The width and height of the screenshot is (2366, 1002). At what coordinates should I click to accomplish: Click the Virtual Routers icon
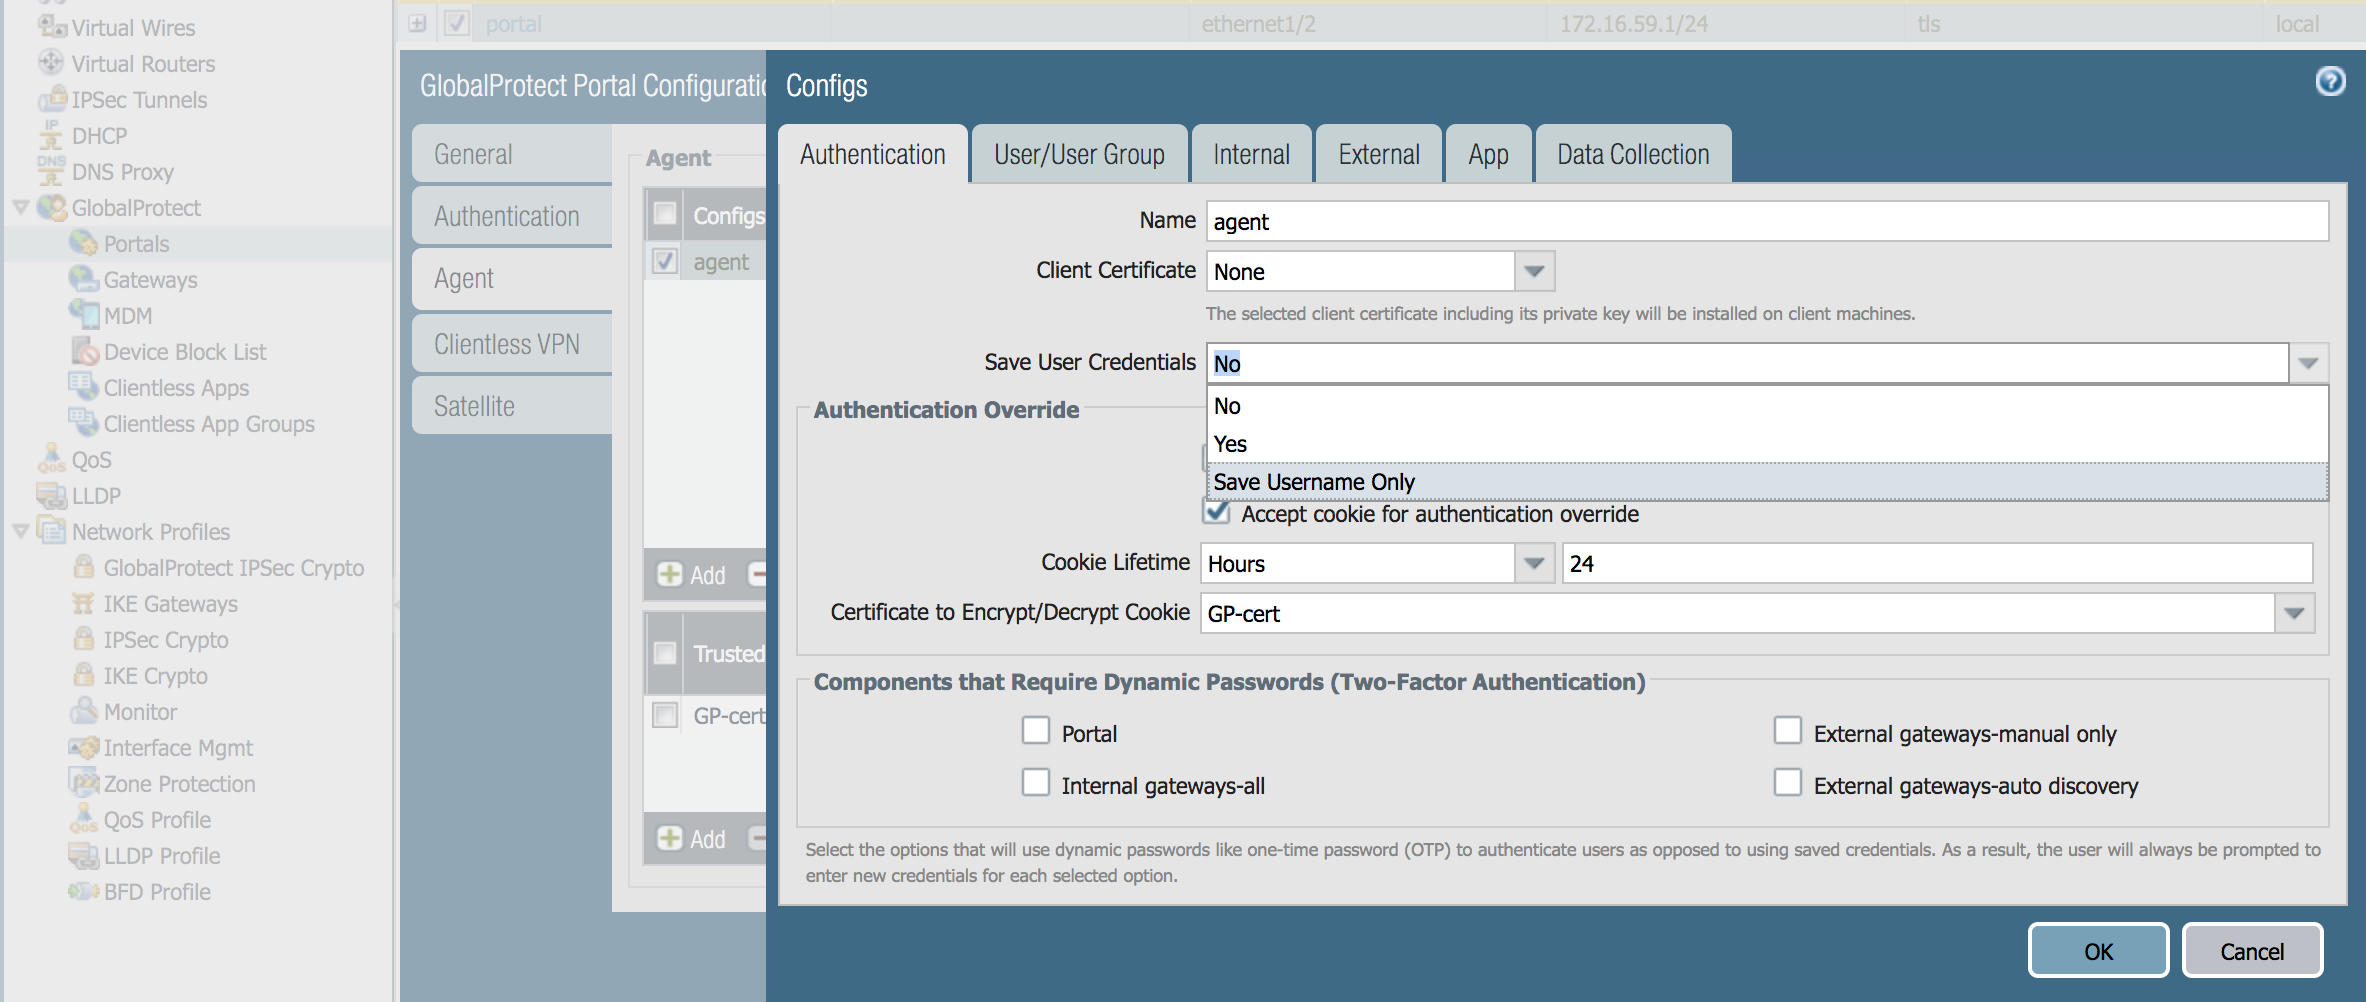click(x=51, y=63)
